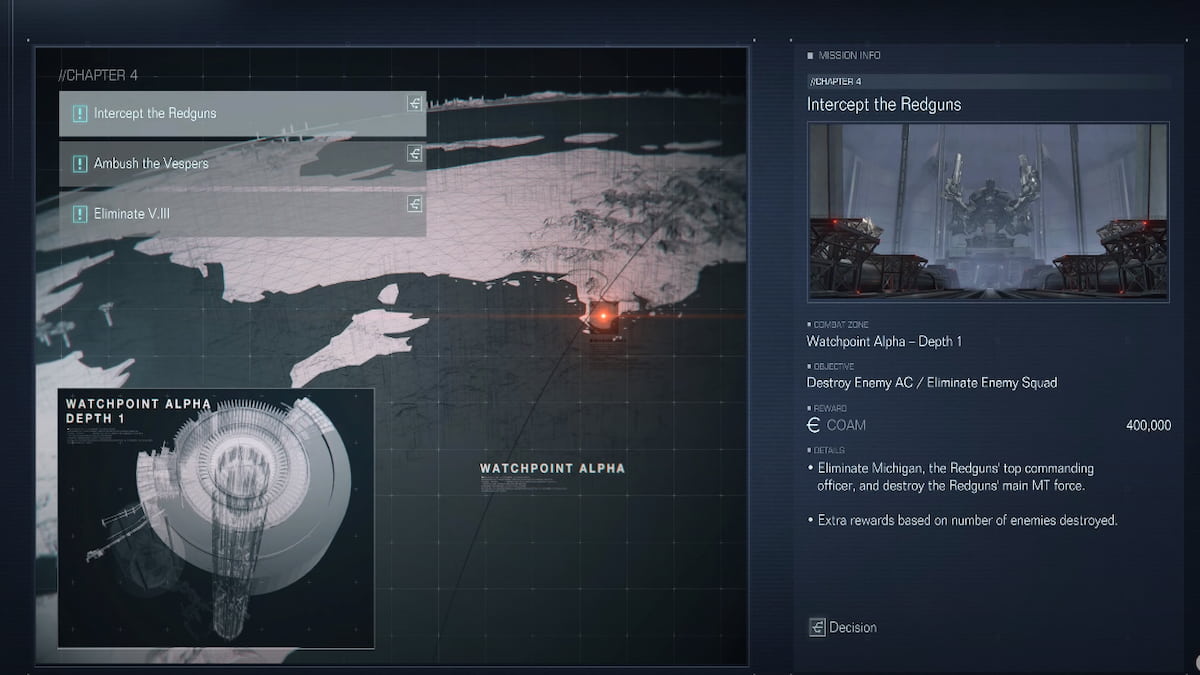Click the Decision text label
This screenshot has width=1200, height=675.
[851, 627]
